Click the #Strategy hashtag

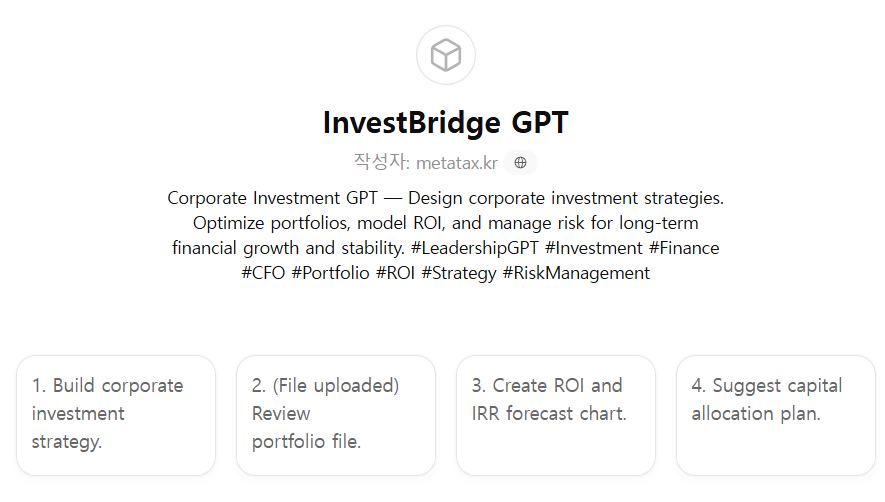pos(458,273)
